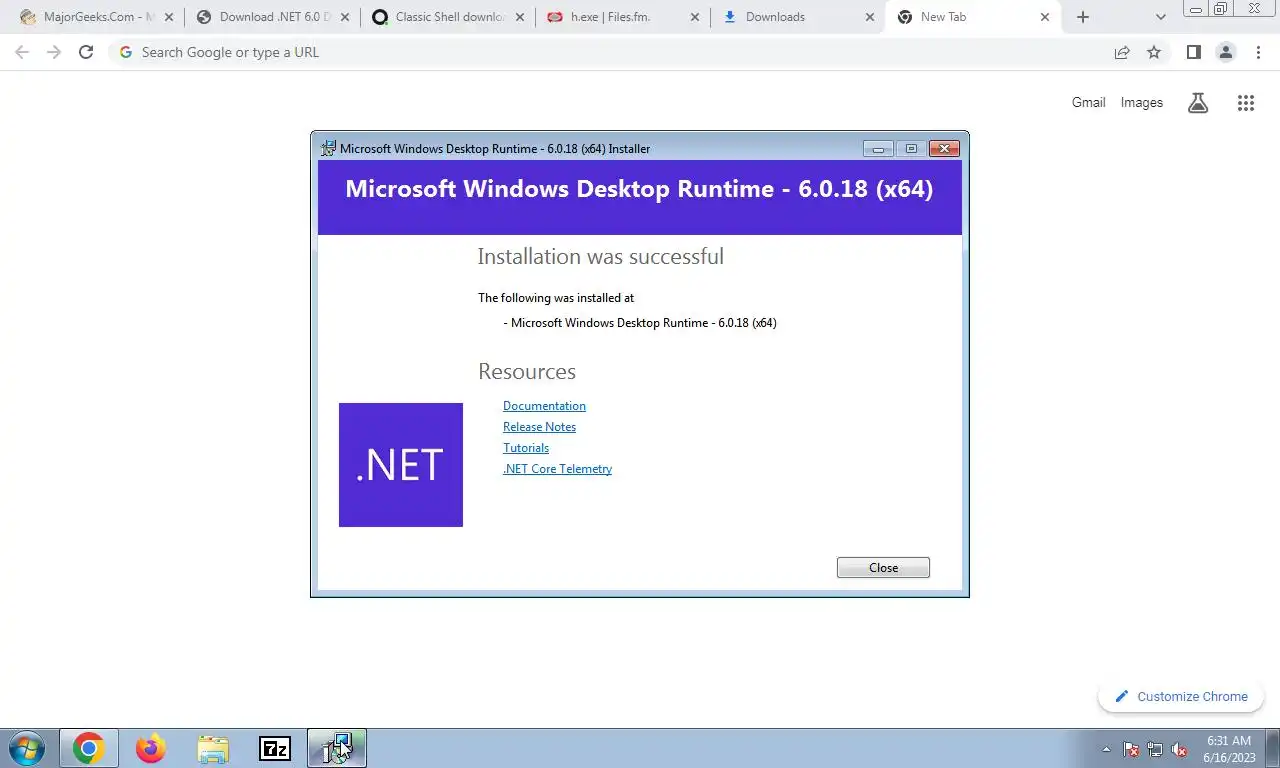Open a new Chrome tab
This screenshot has height=768, width=1280.
point(1083,17)
